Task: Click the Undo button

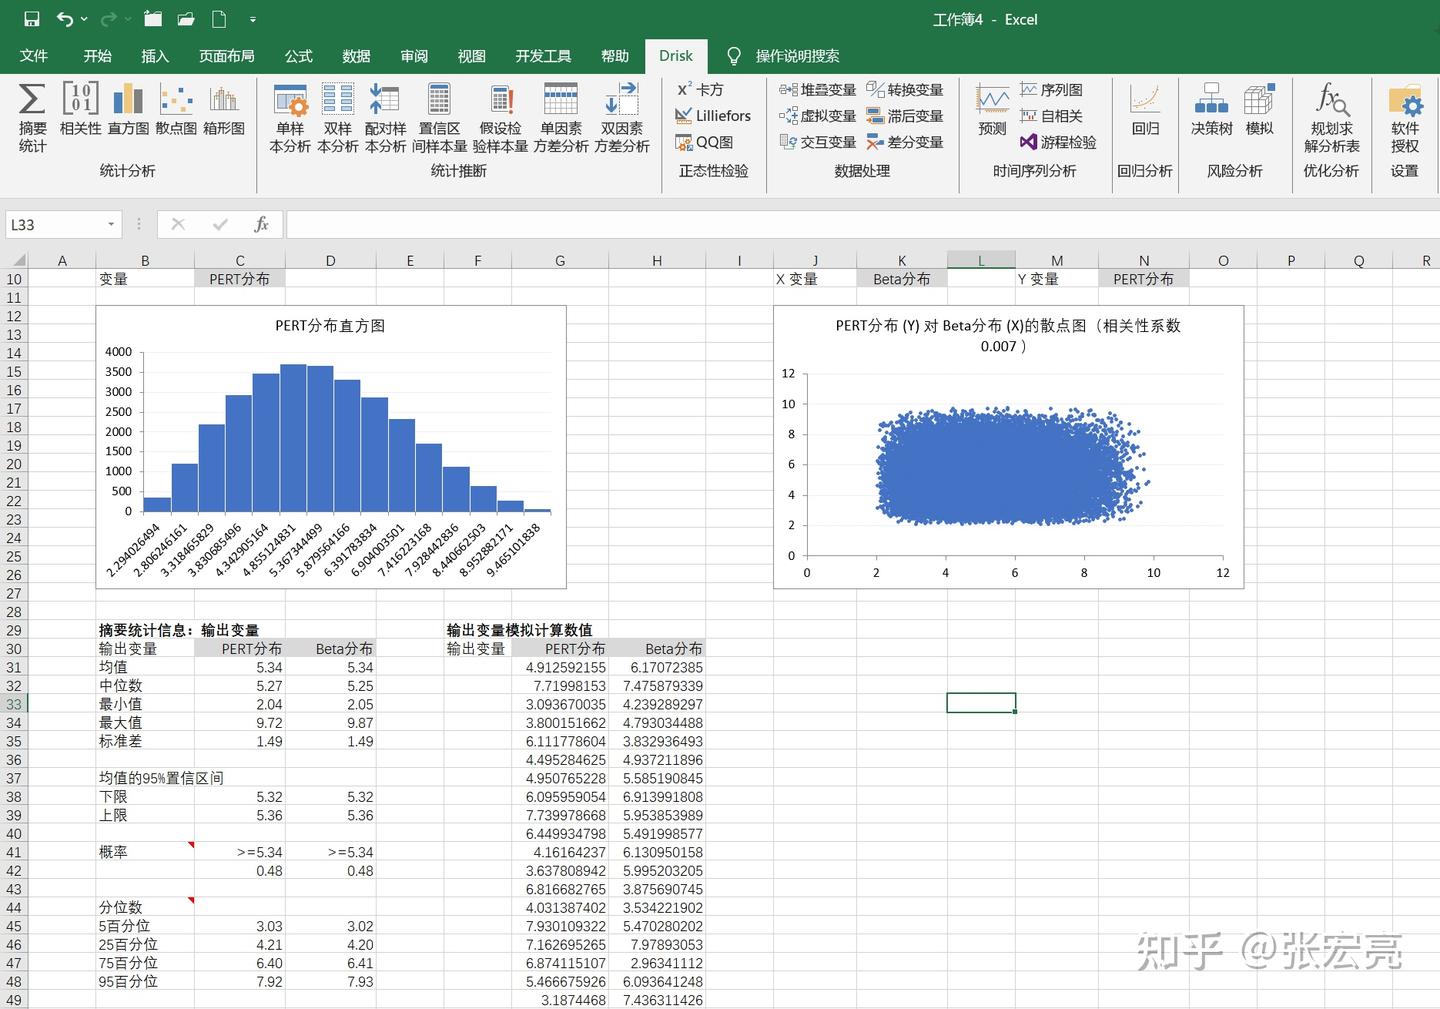Action: (65, 18)
